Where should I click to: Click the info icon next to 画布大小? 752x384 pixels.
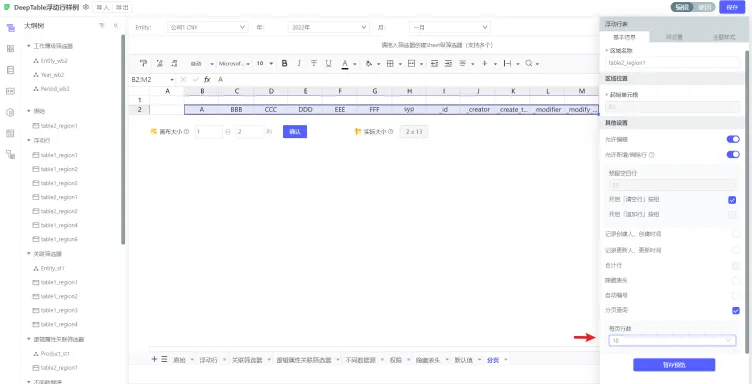point(187,131)
